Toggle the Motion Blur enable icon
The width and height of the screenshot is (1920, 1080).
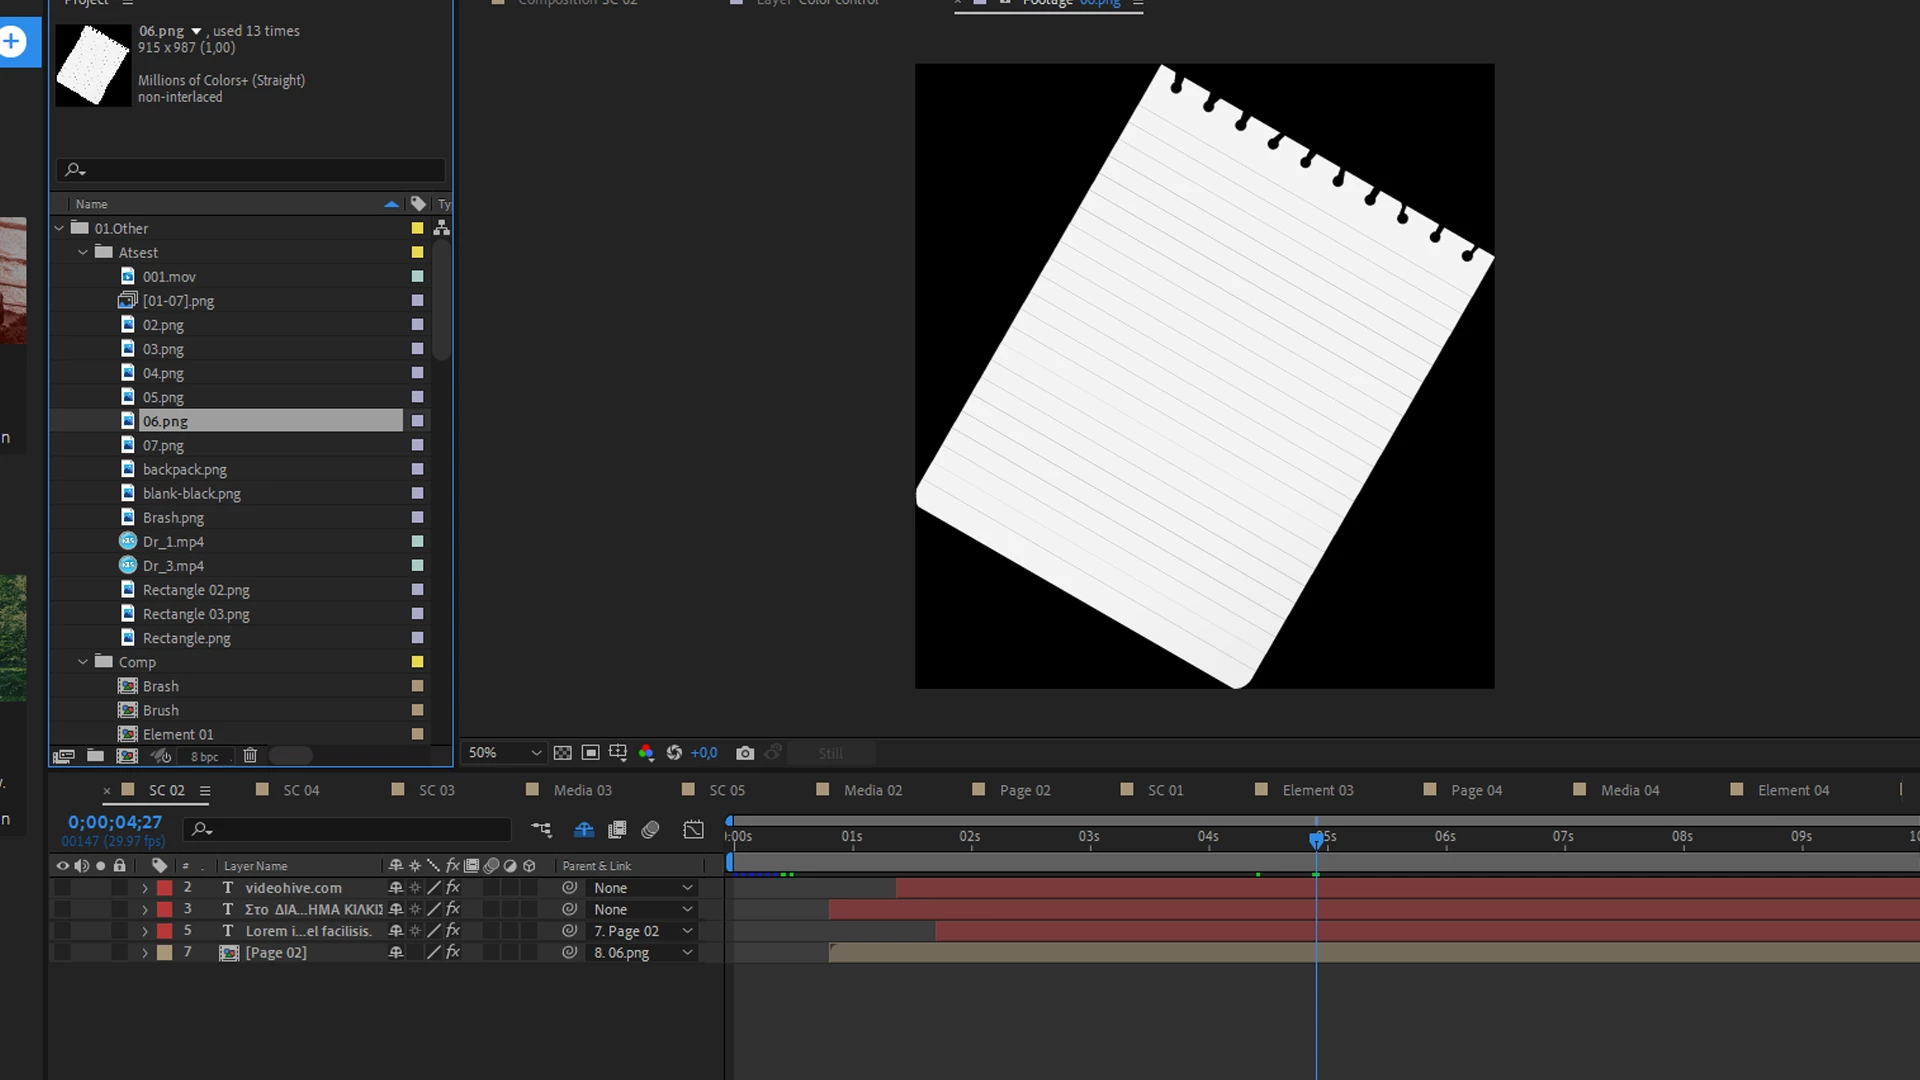(x=650, y=829)
